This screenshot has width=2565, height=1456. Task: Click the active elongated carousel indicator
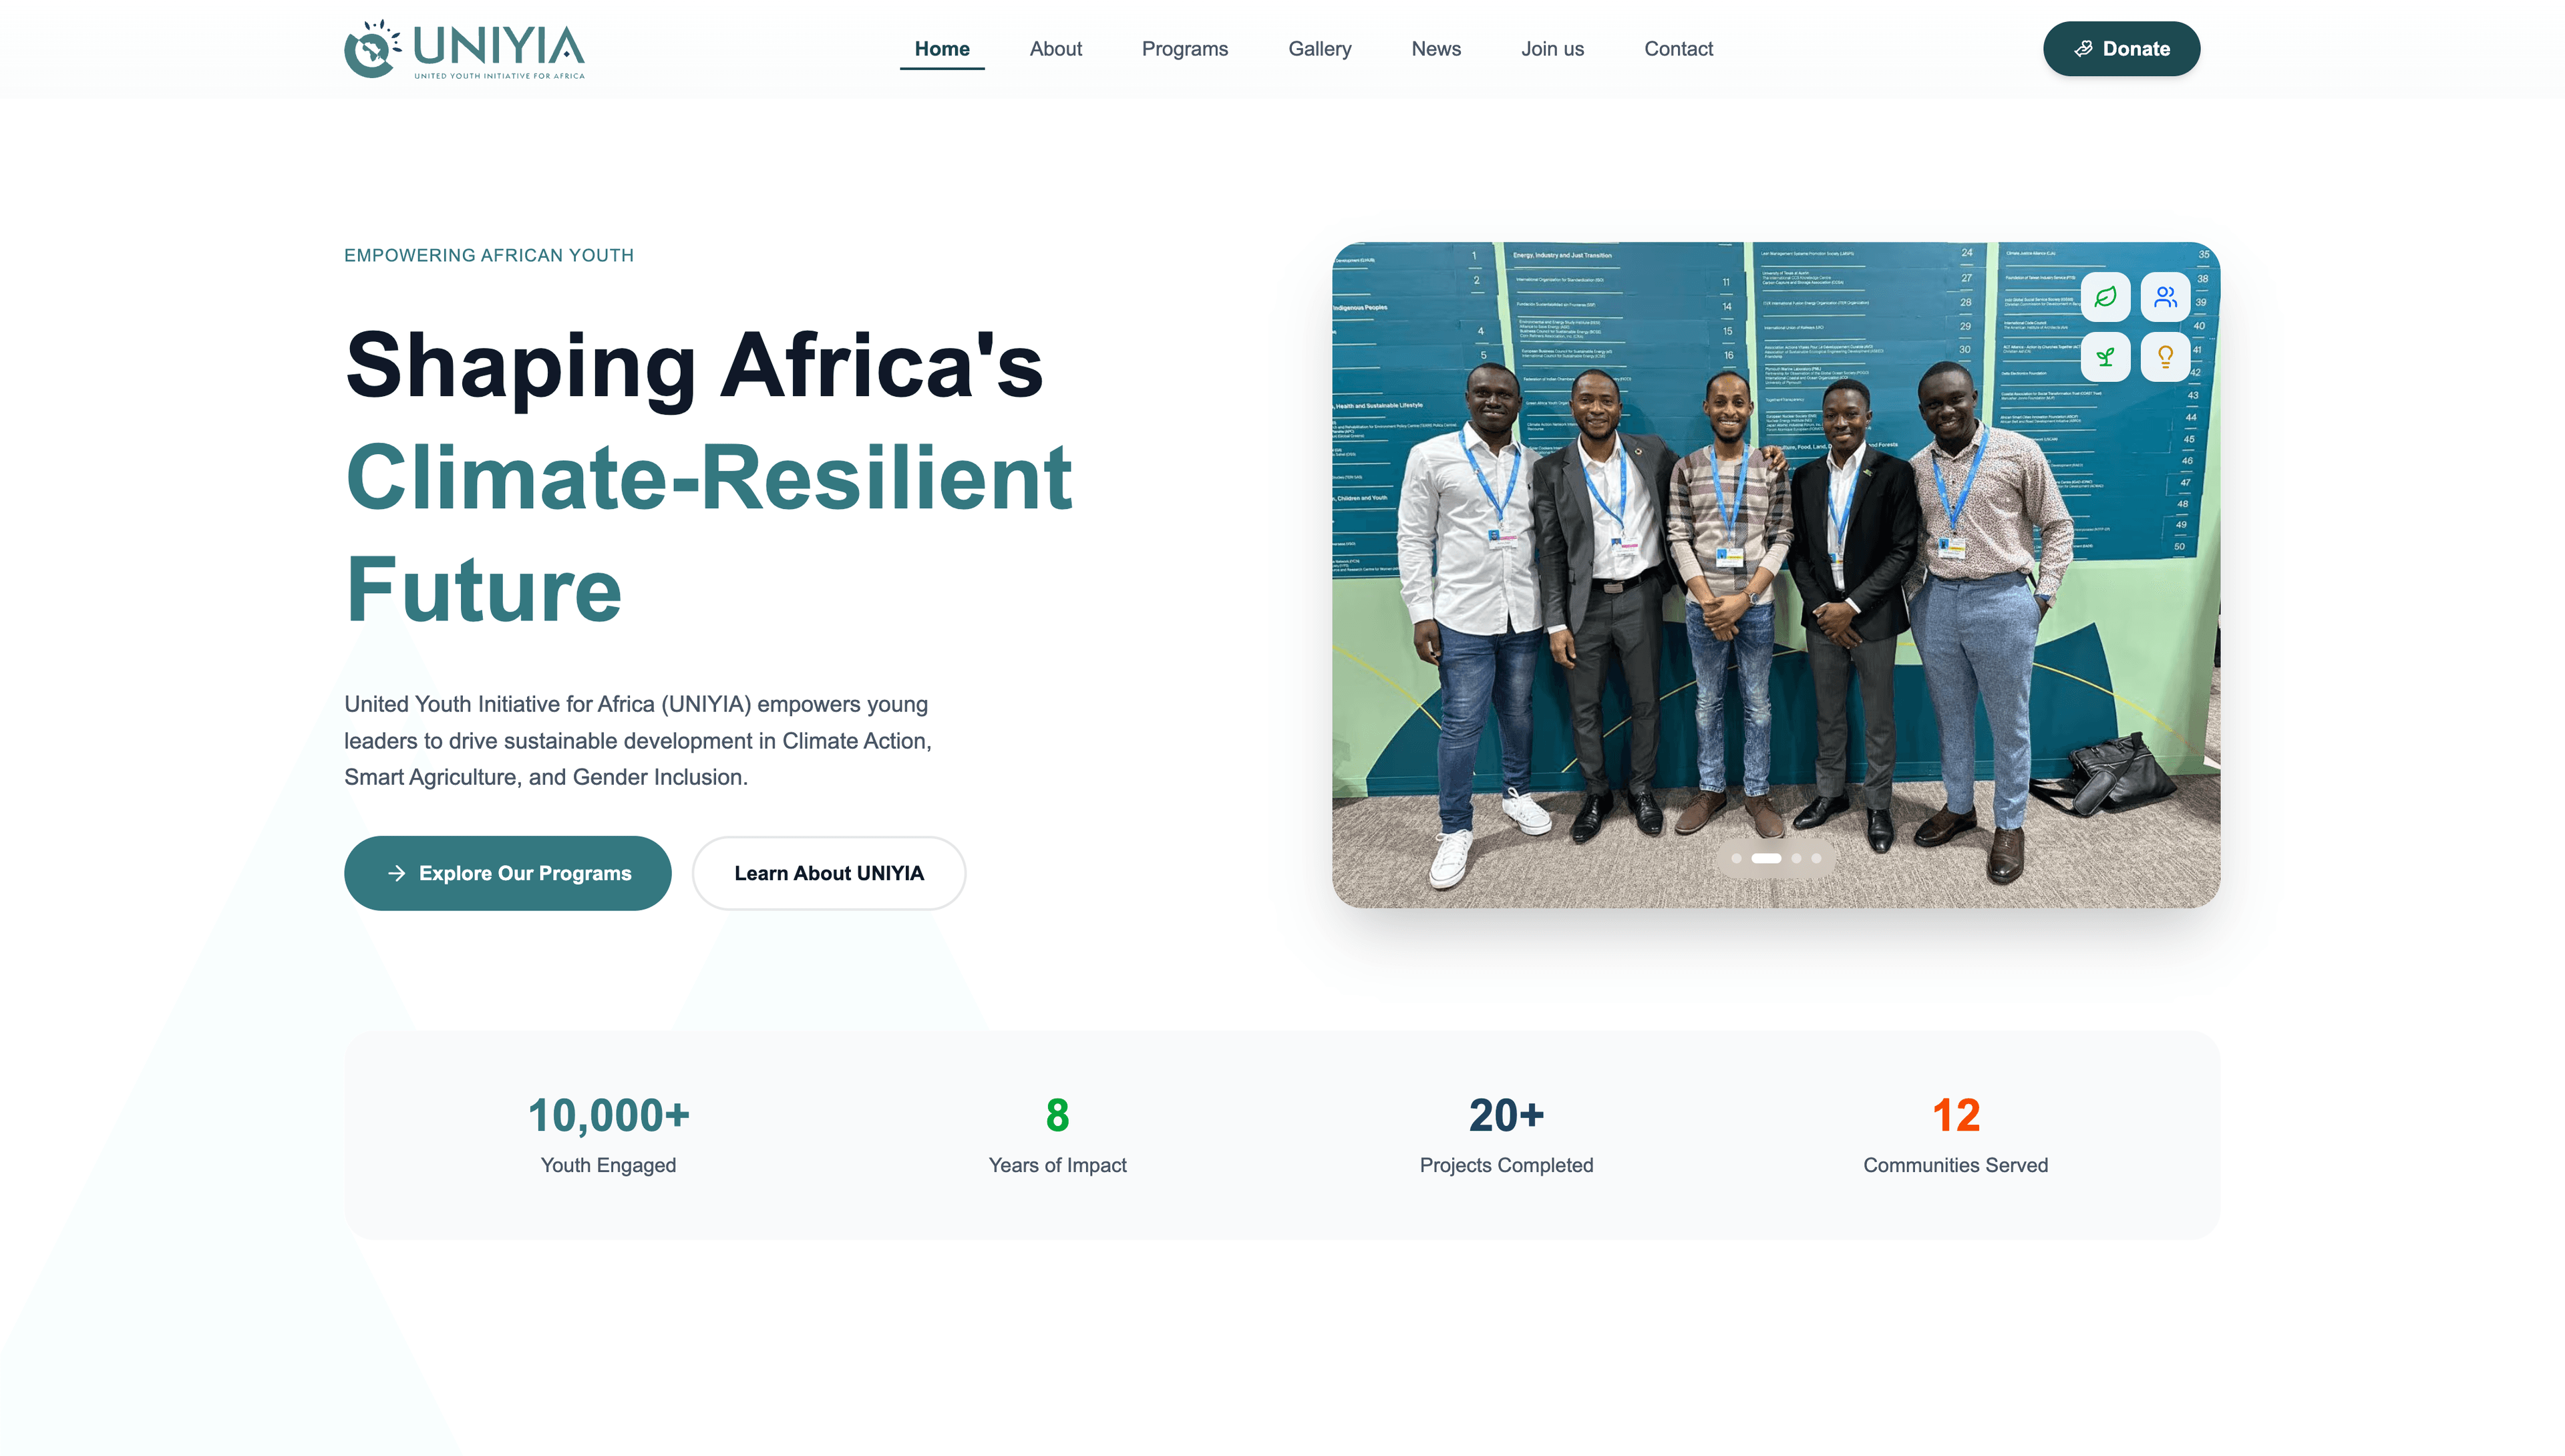click(x=1766, y=858)
